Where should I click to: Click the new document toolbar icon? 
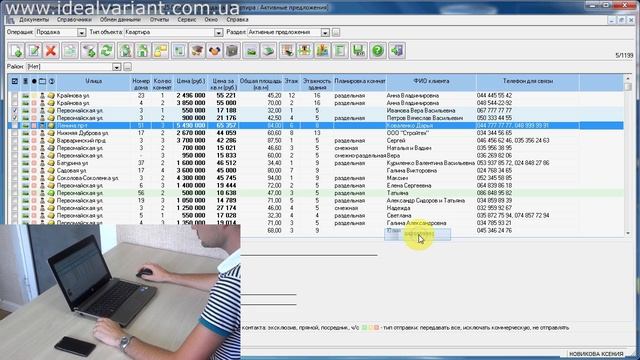(16, 51)
